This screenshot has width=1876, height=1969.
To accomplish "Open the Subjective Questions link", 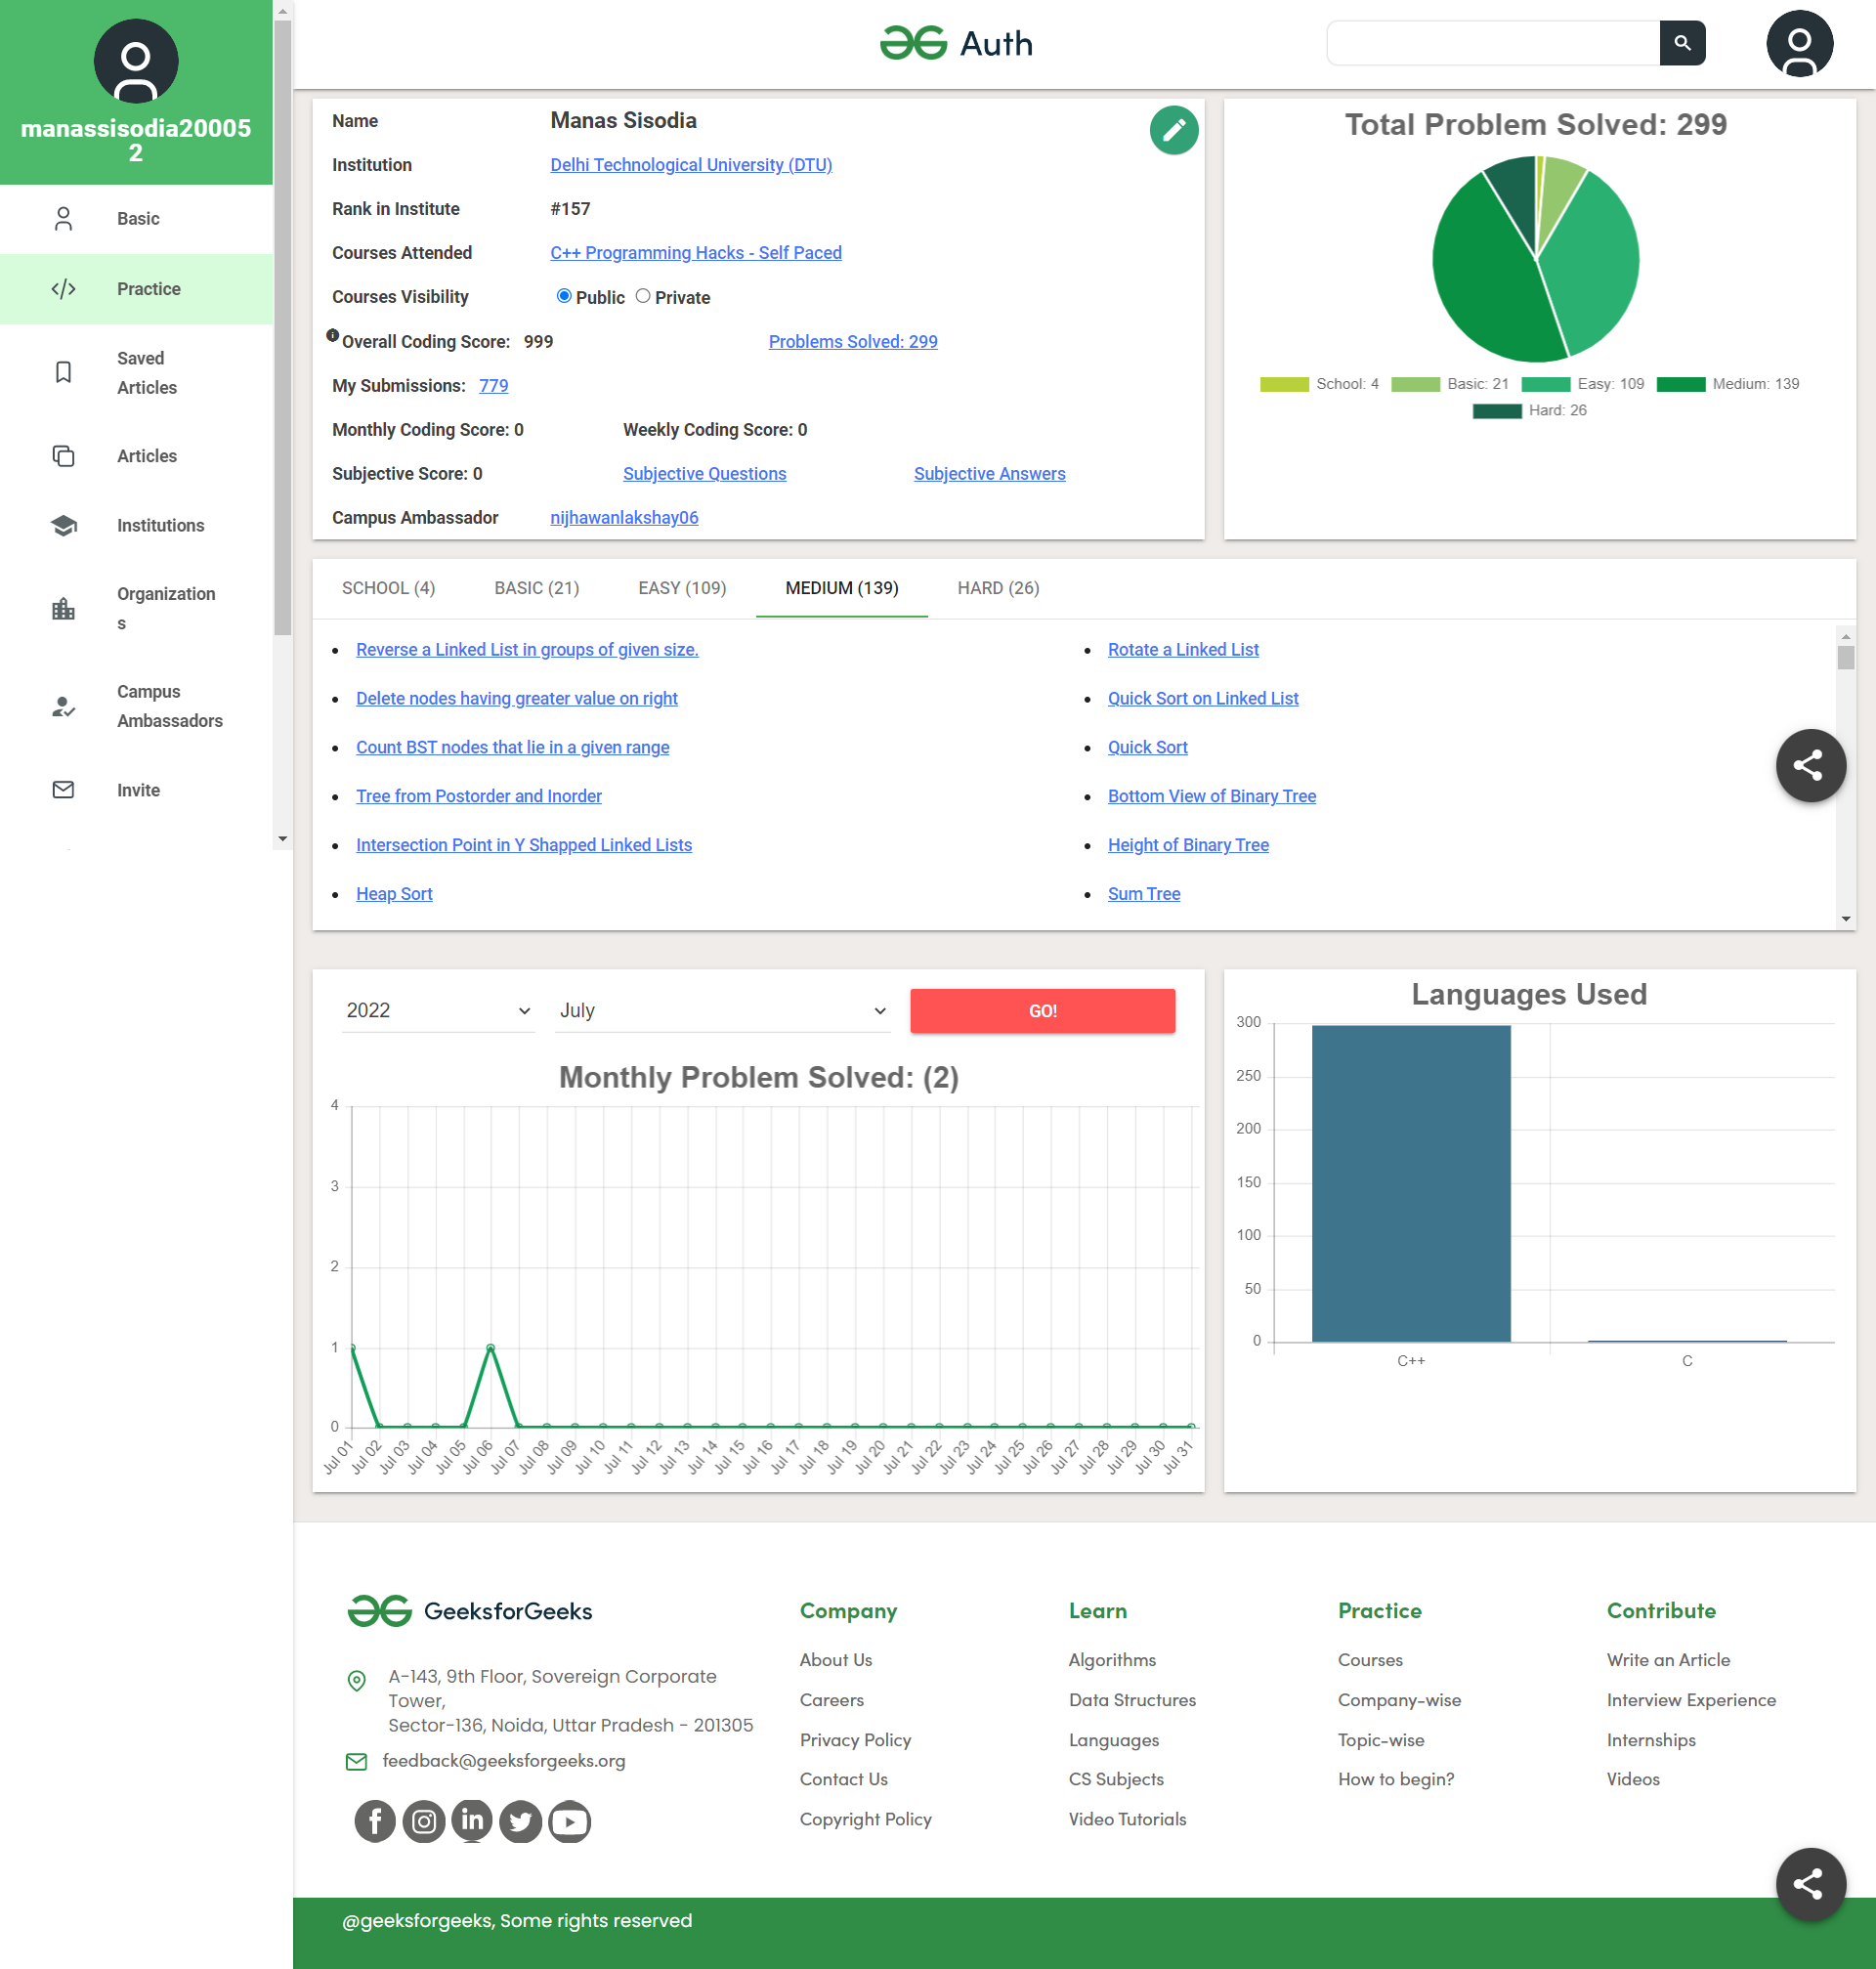I will point(704,474).
